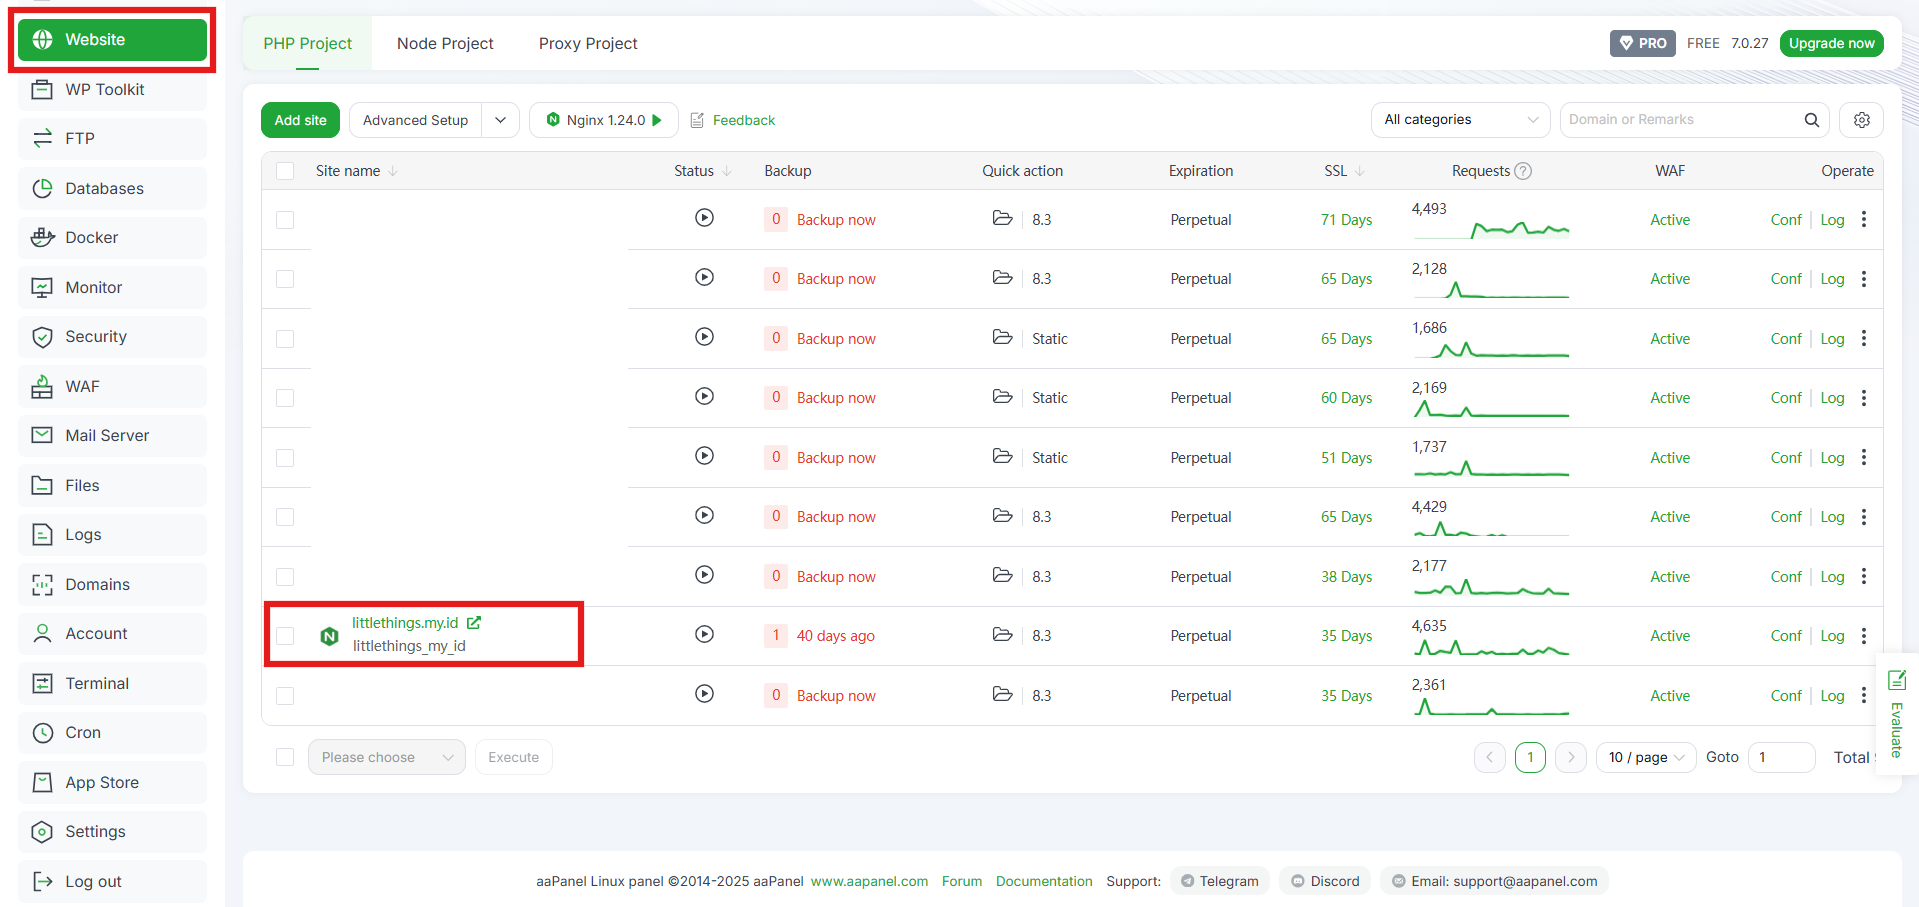The image size is (1919, 907).
Task: Open the Terminal sidebar item
Action: (112, 683)
